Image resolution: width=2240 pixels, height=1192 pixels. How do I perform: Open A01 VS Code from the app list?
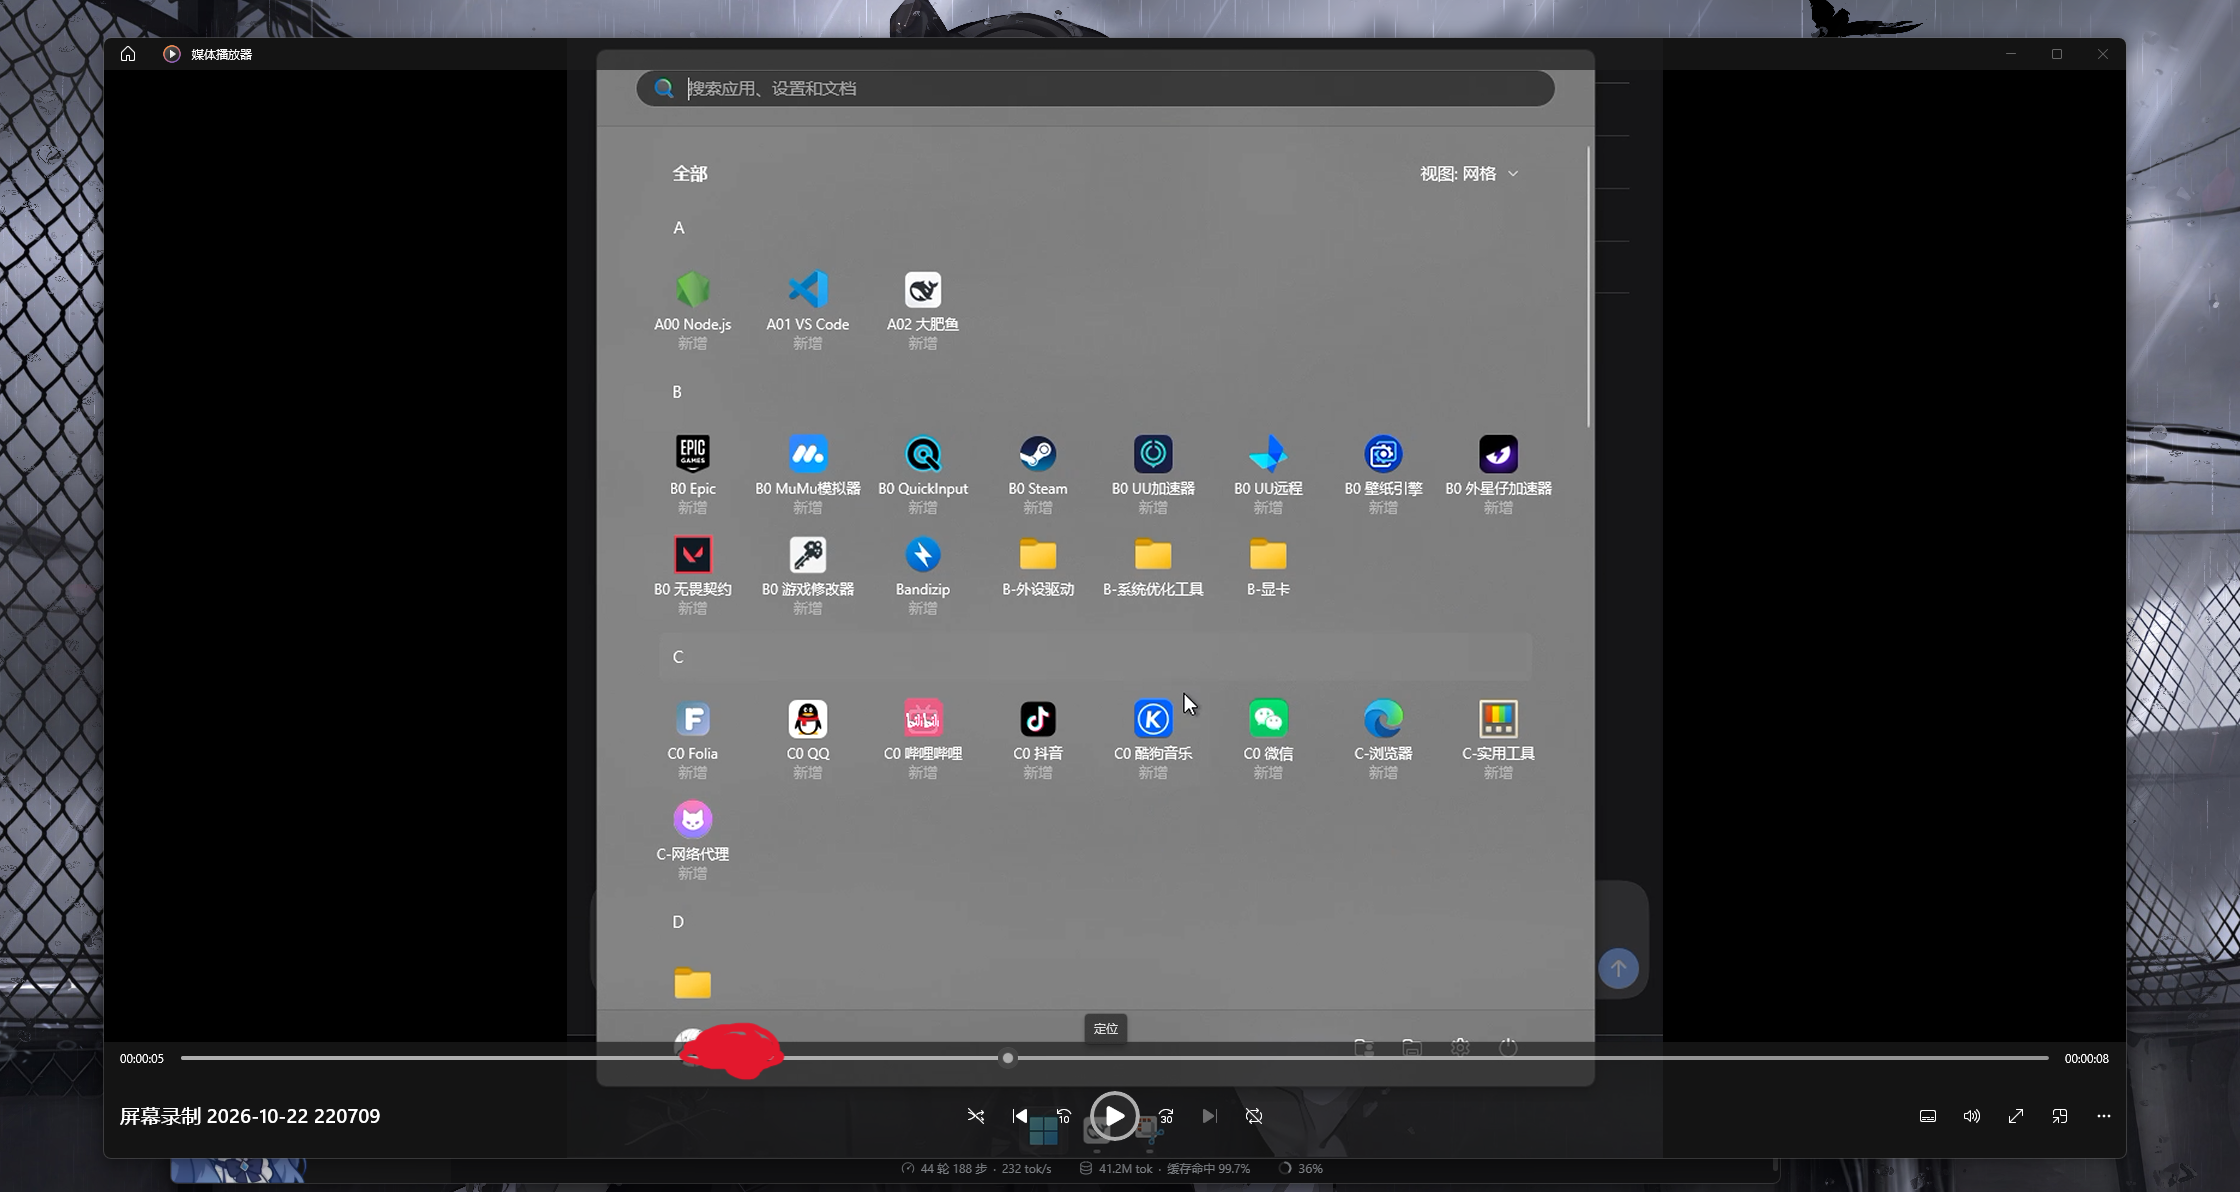coord(808,290)
